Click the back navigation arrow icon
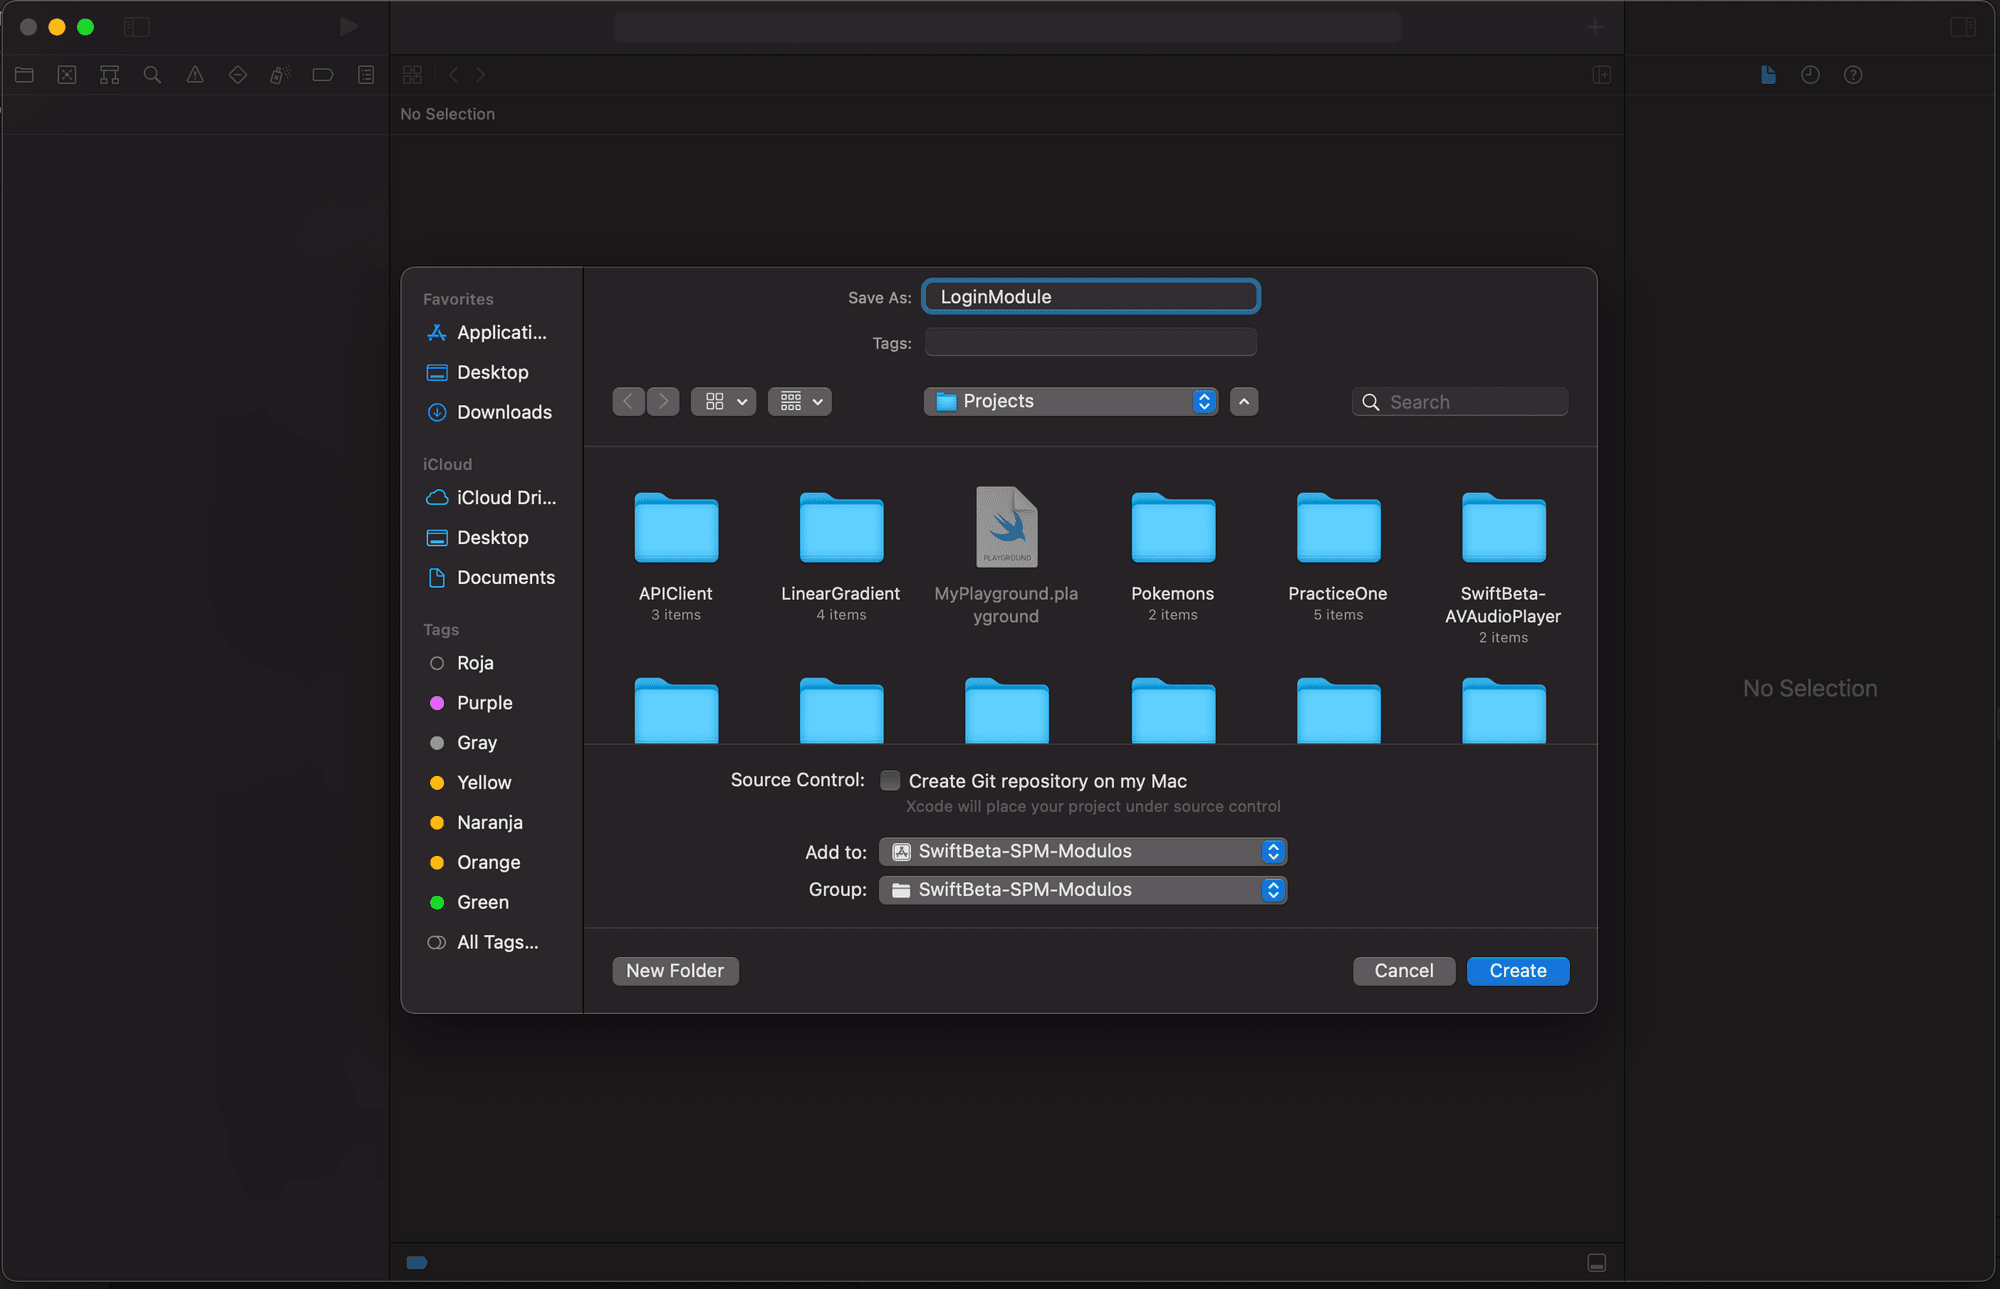Viewport: 2000px width, 1289px height. (627, 401)
